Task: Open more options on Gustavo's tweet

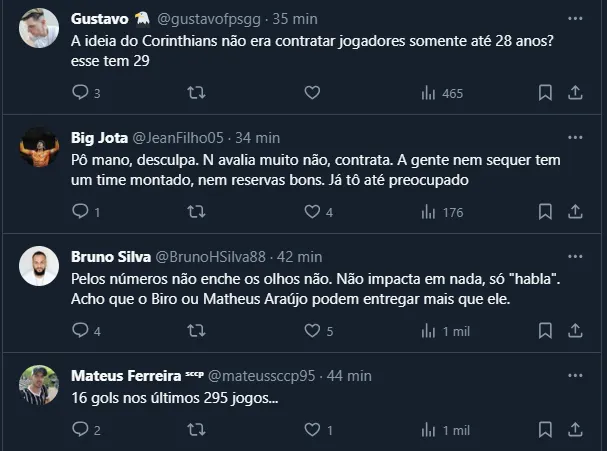Action: pos(575,18)
